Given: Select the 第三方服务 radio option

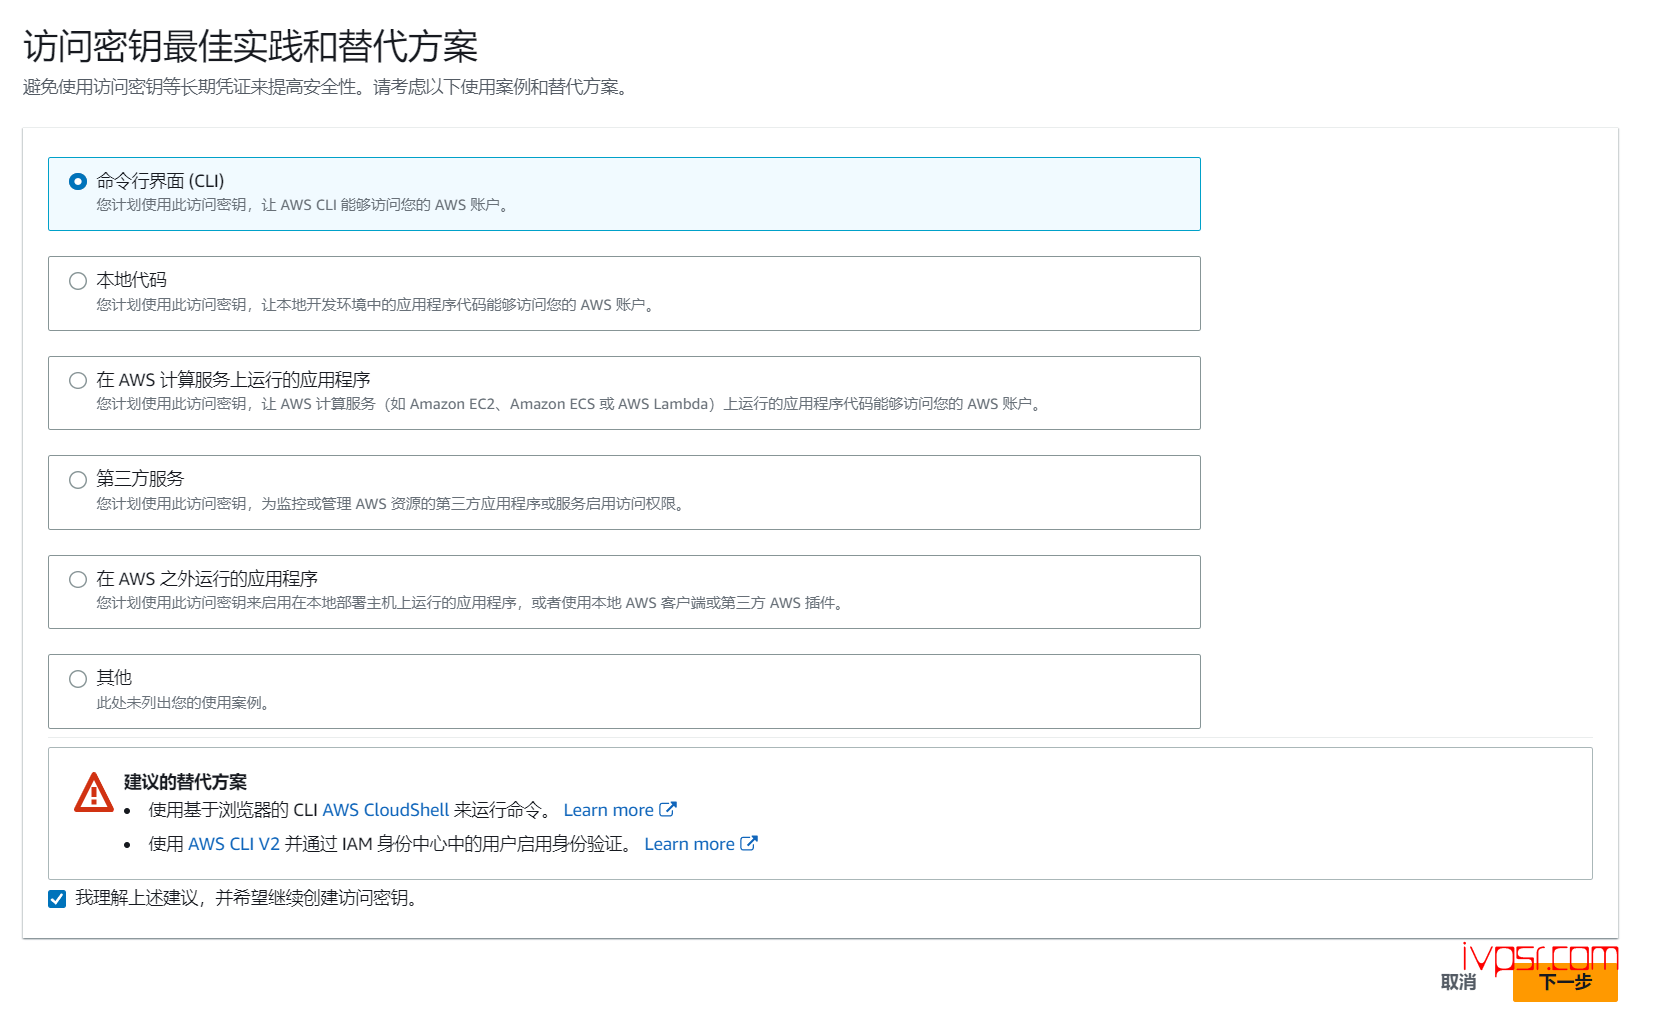Looking at the screenshot, I should click(78, 480).
